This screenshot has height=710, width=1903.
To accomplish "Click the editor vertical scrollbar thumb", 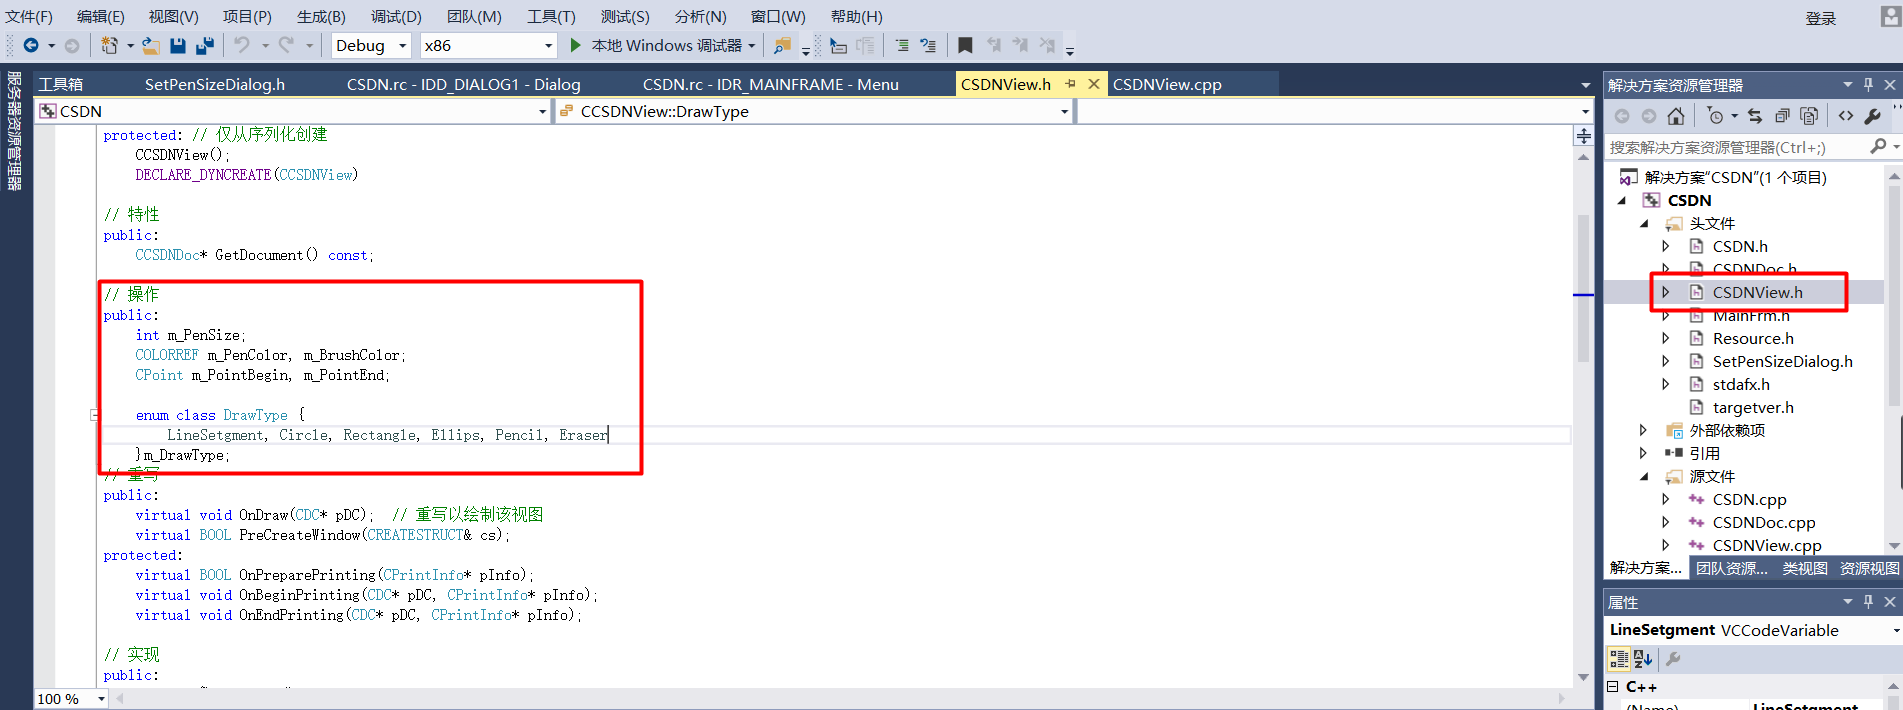I will tap(1583, 288).
